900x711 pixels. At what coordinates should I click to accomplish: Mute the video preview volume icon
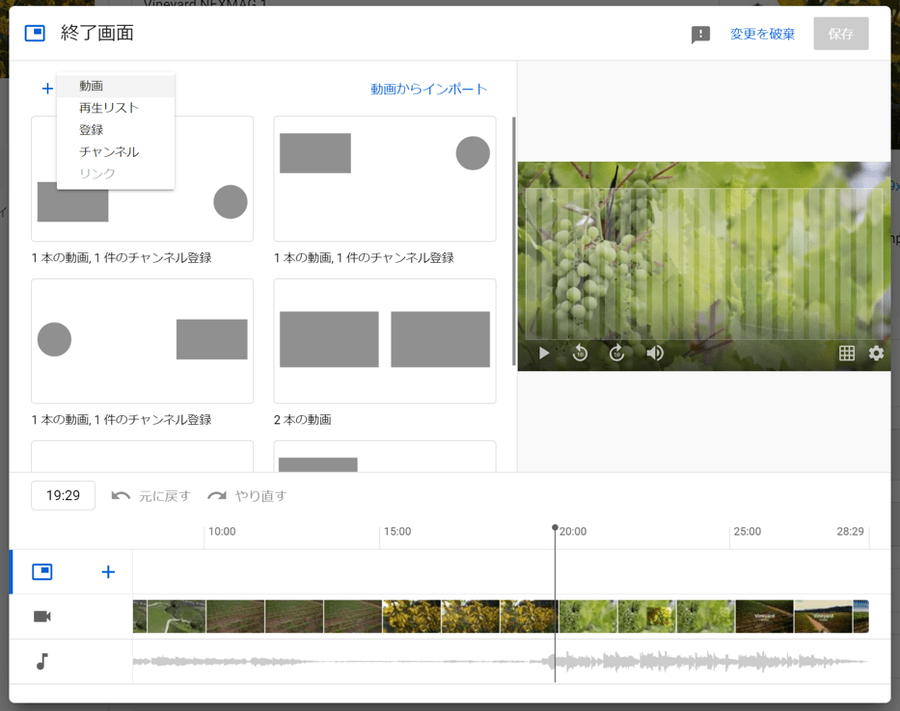tap(655, 353)
